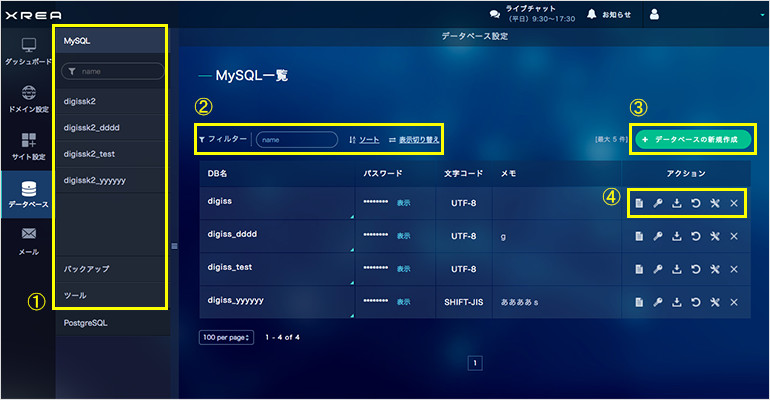Click document icon for digiss_dddd row
The width and height of the screenshot is (770, 400).
pyautogui.click(x=638, y=237)
